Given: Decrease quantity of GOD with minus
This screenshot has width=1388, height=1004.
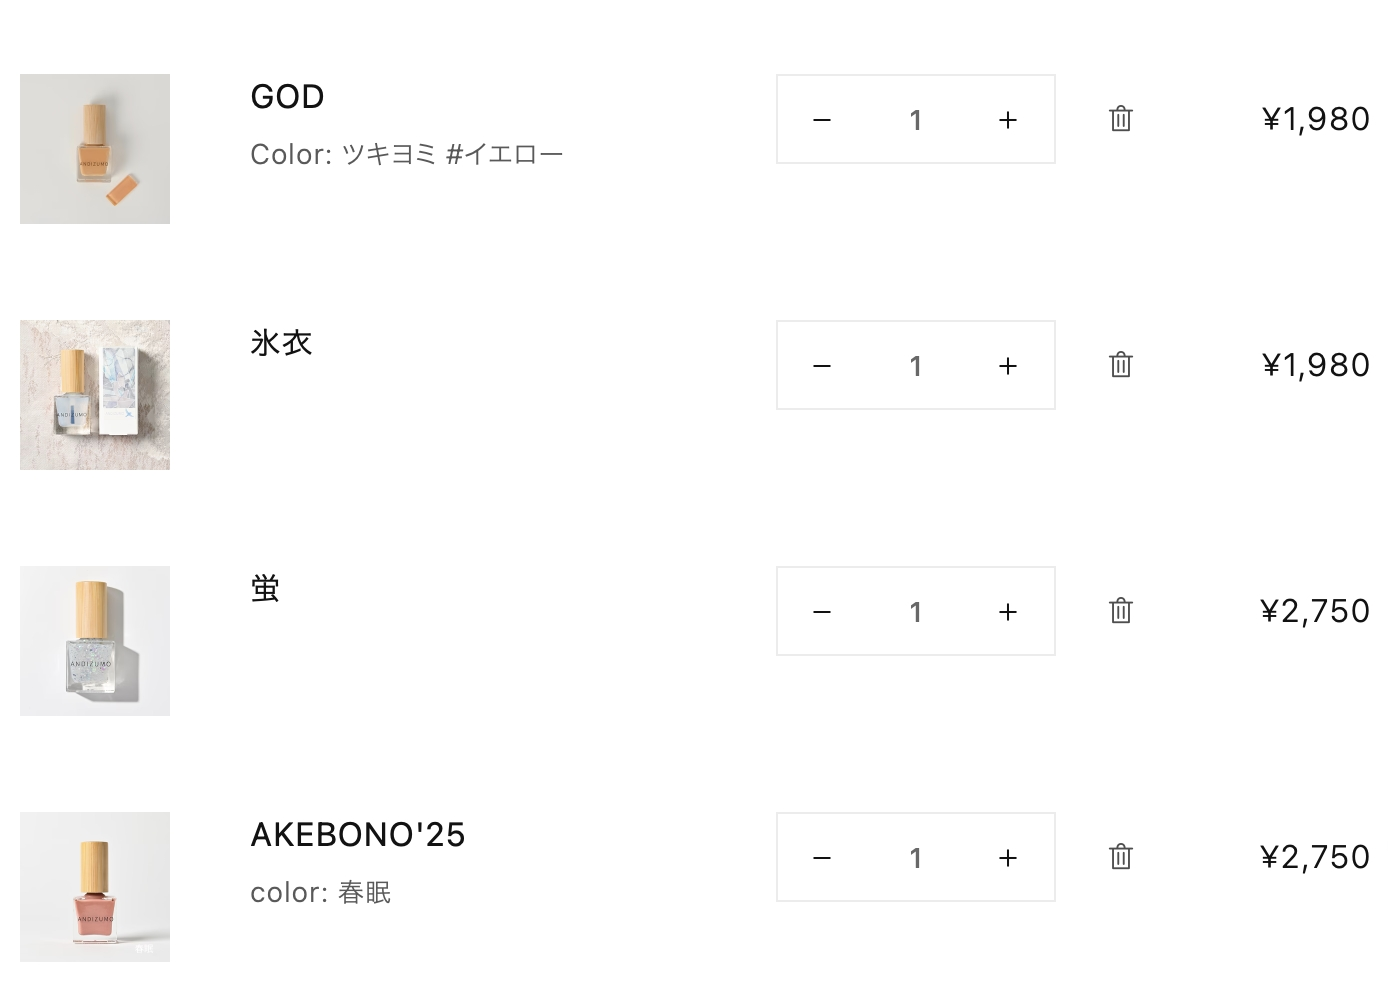Looking at the screenshot, I should [822, 120].
